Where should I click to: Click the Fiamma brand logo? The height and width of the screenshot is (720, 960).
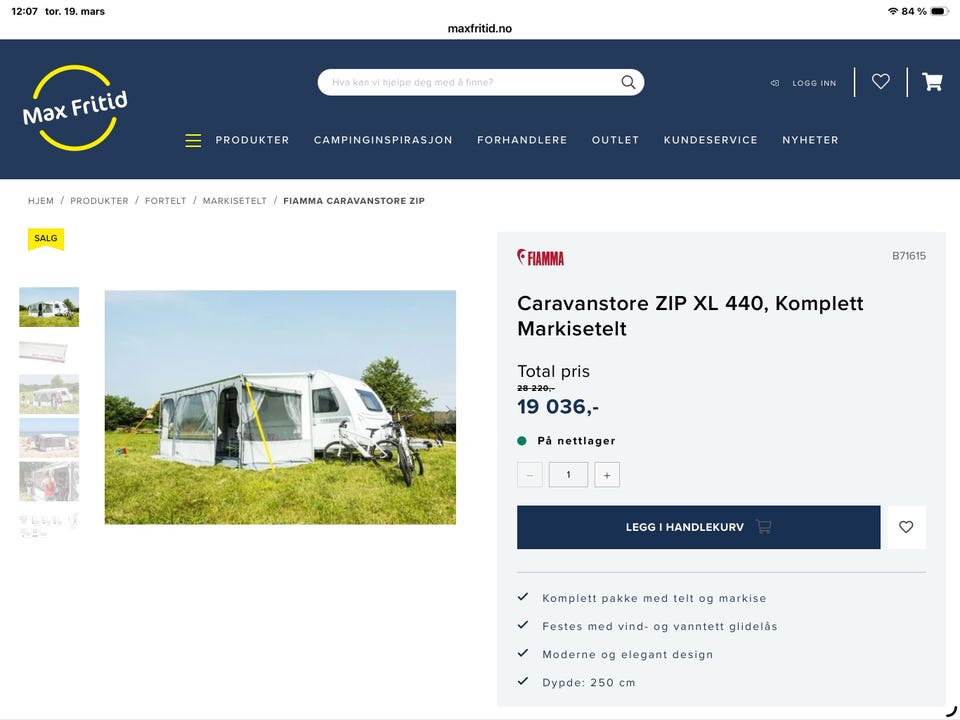point(540,257)
